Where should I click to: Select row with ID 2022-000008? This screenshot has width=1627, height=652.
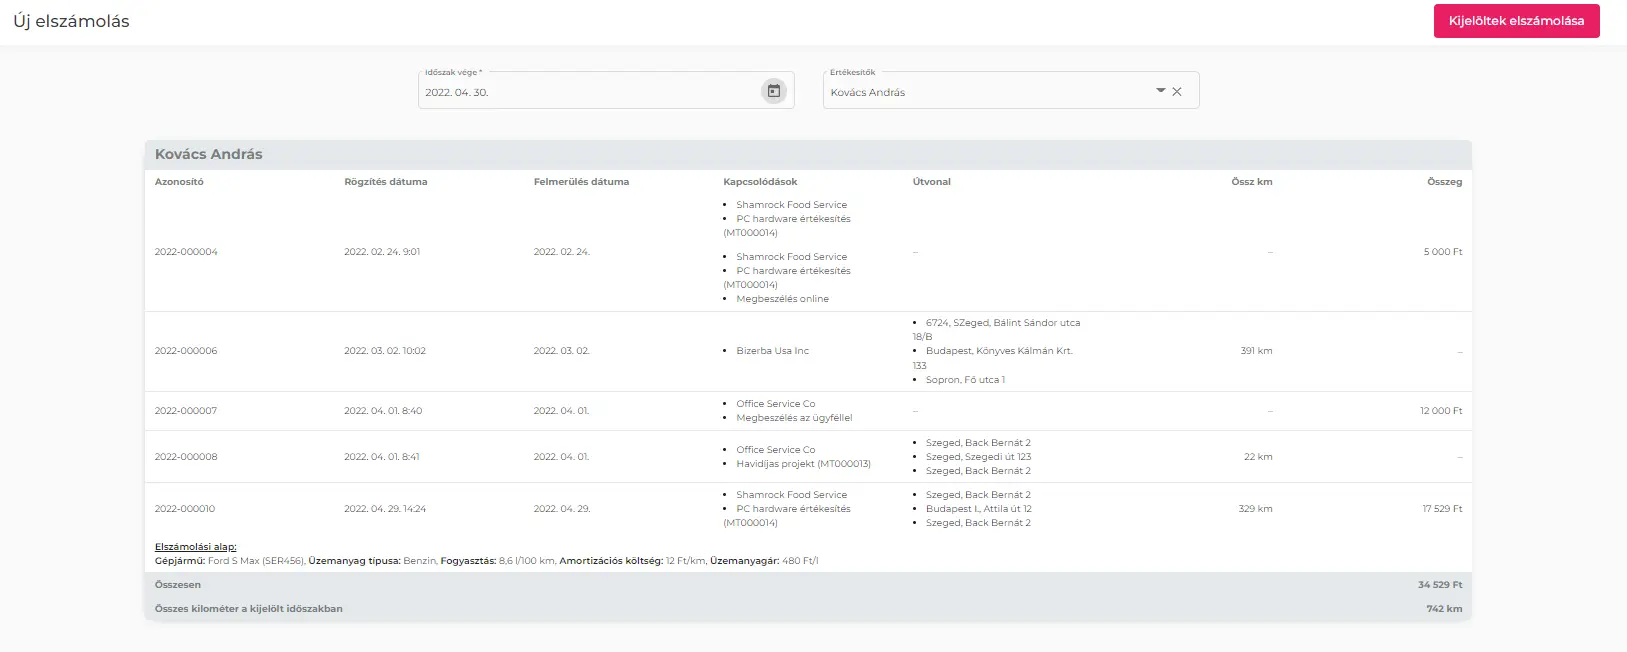186,457
